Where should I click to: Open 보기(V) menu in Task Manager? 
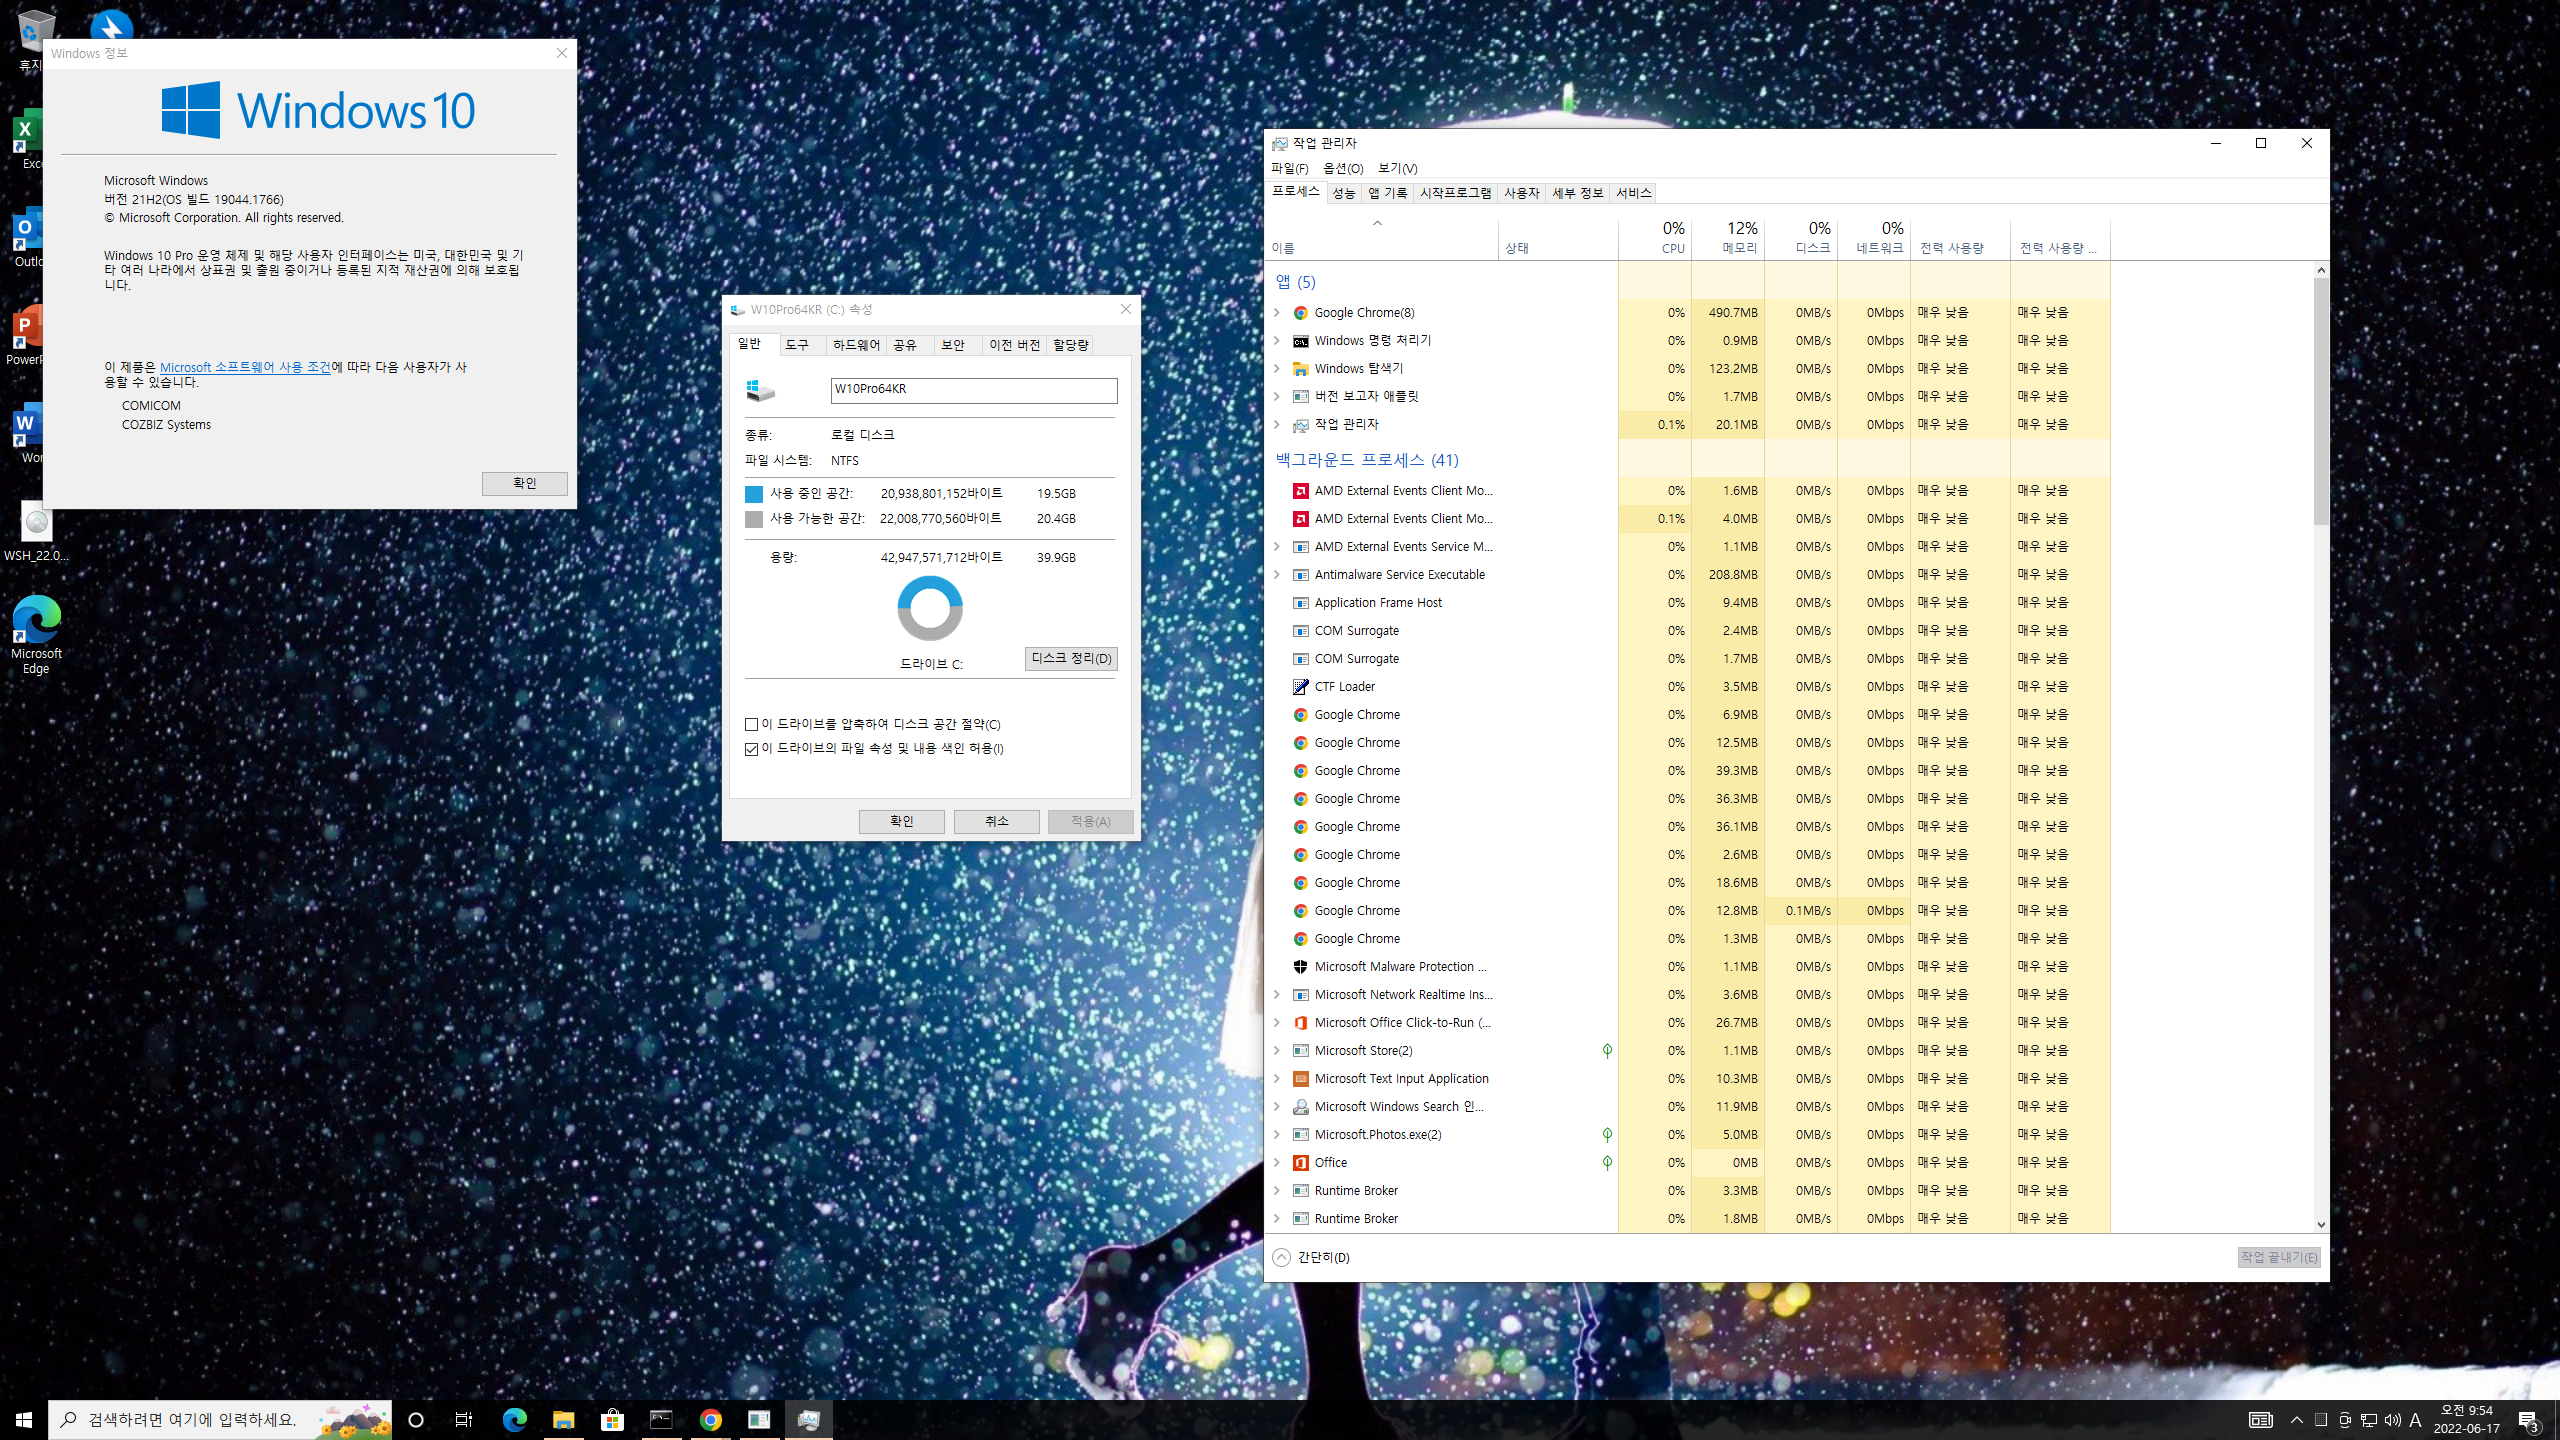pos(1397,168)
